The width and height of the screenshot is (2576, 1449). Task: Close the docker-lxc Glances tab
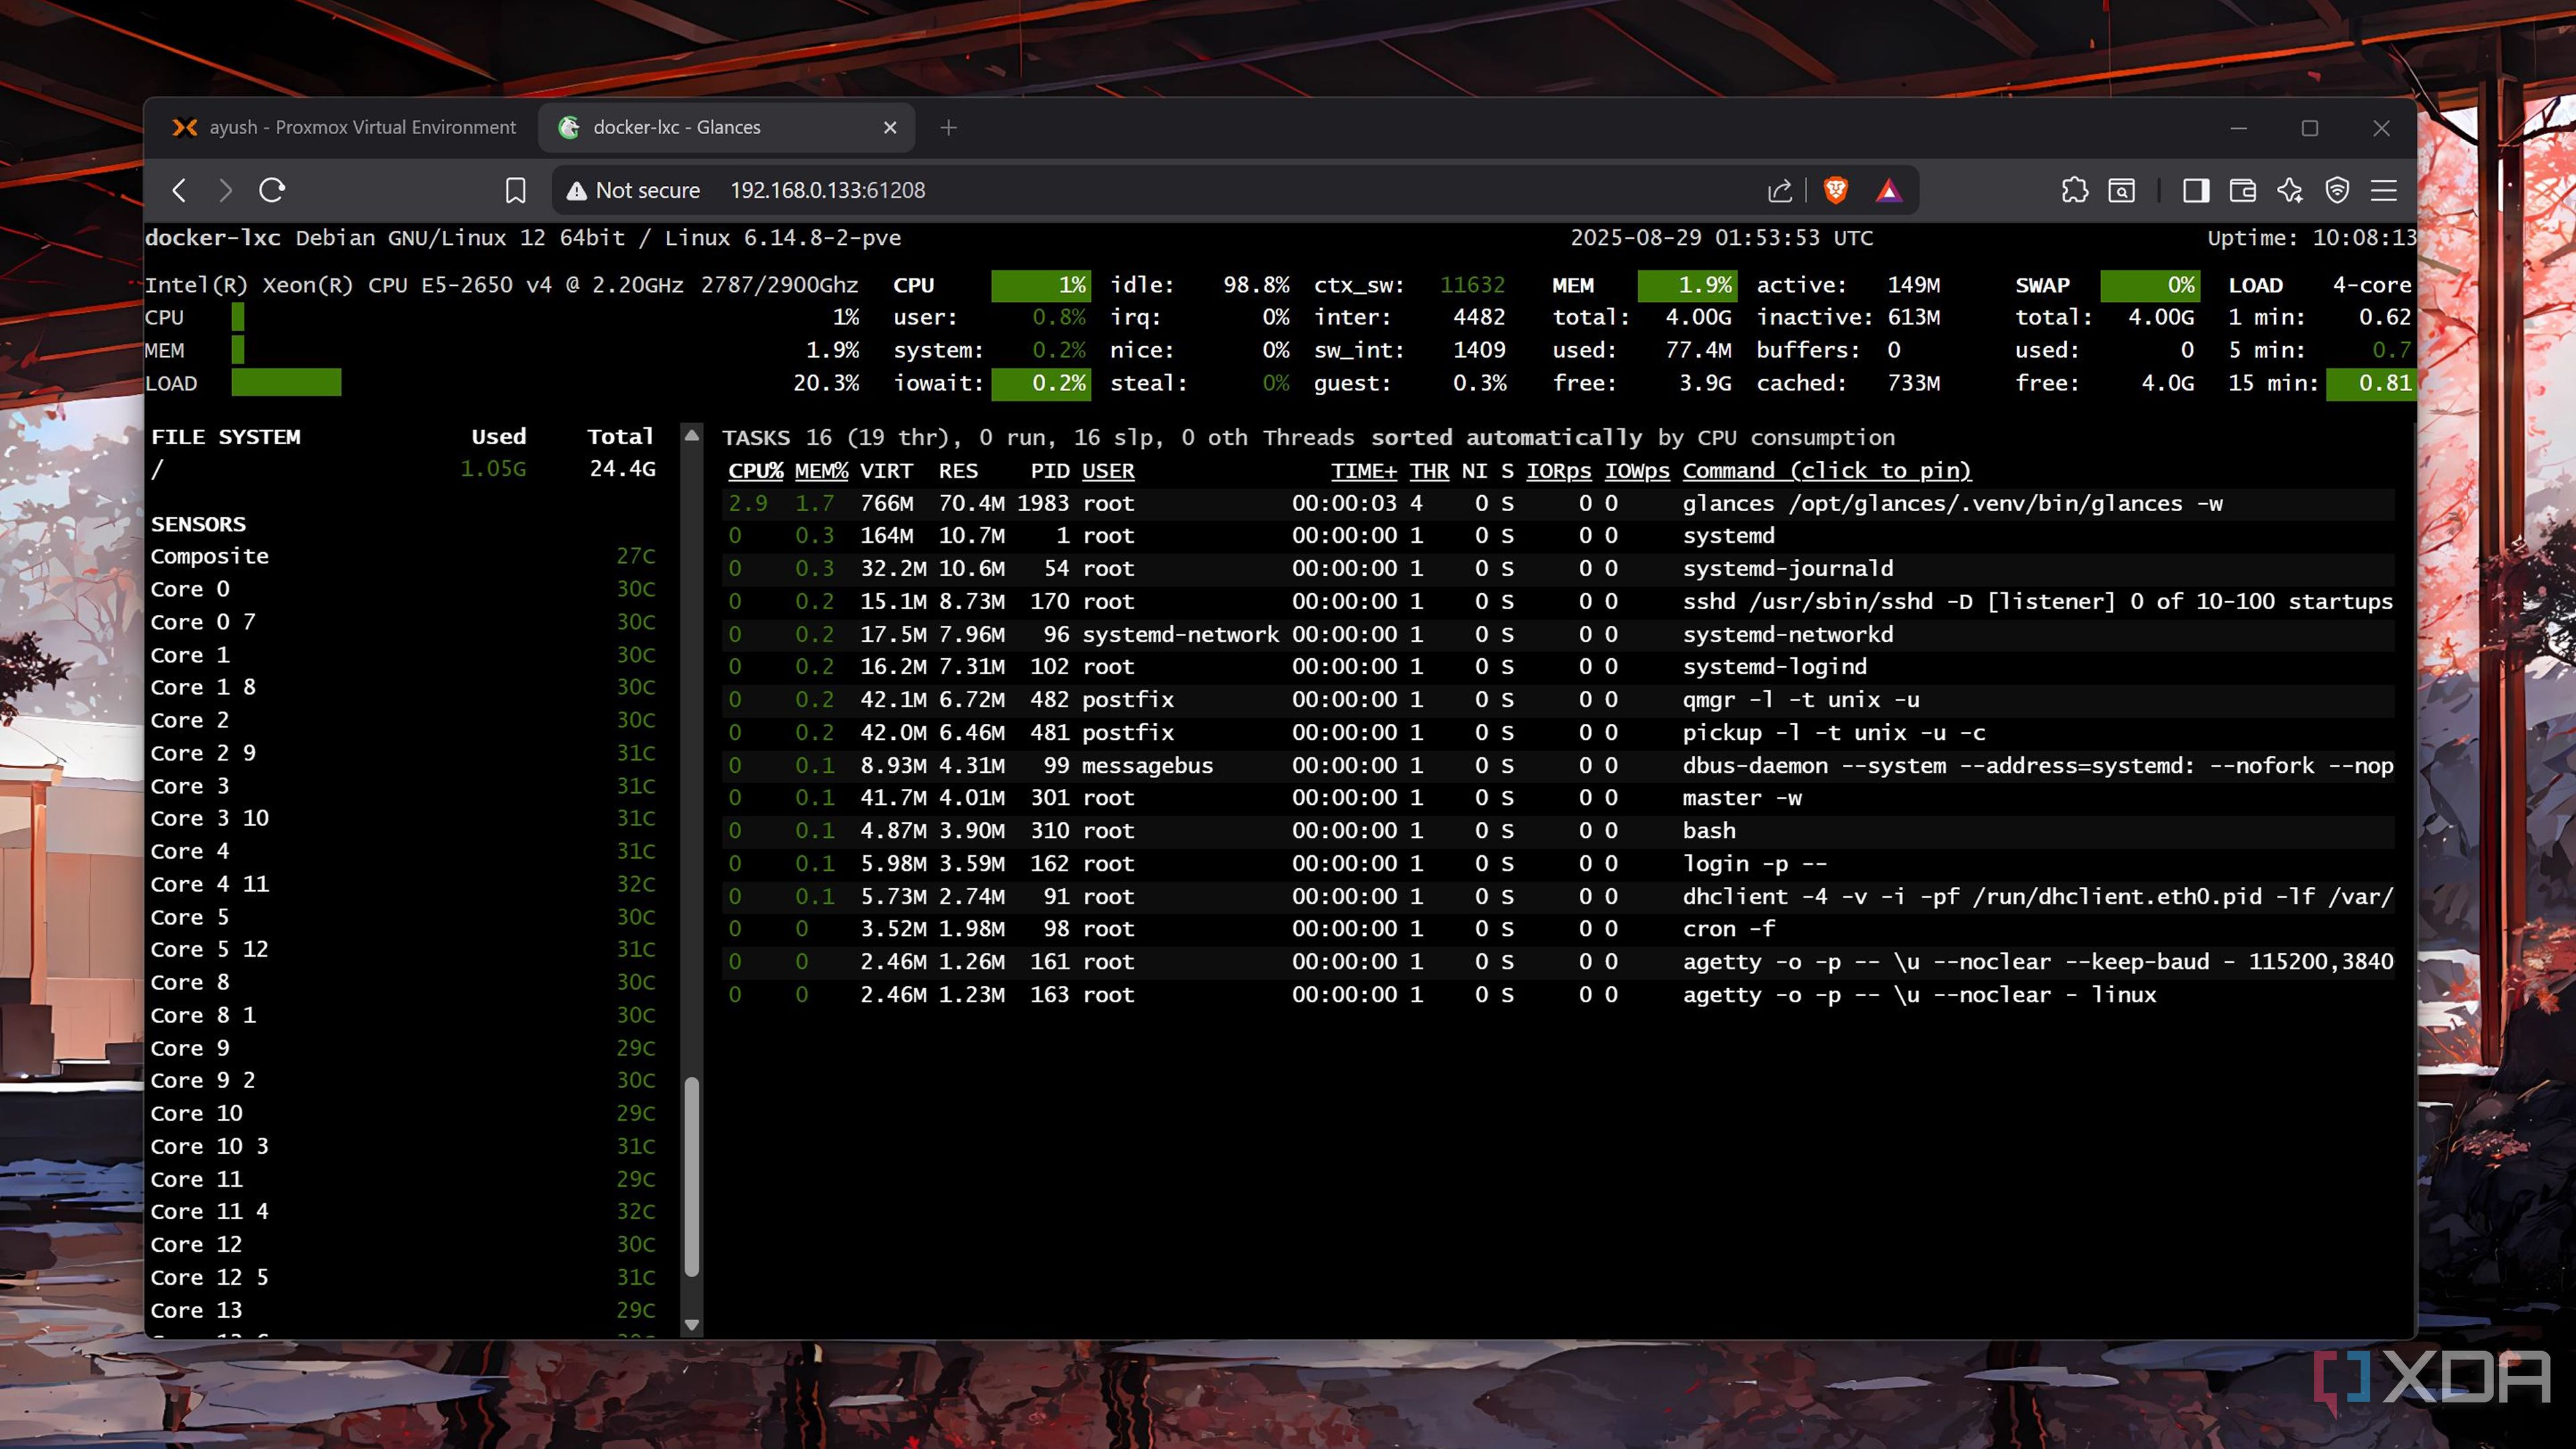(890, 127)
